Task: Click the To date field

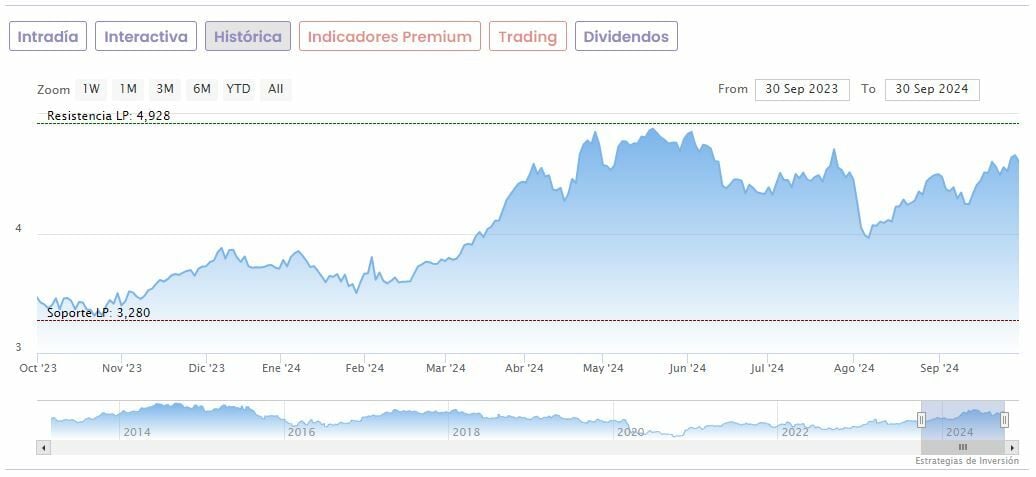Action: pyautogui.click(x=932, y=89)
